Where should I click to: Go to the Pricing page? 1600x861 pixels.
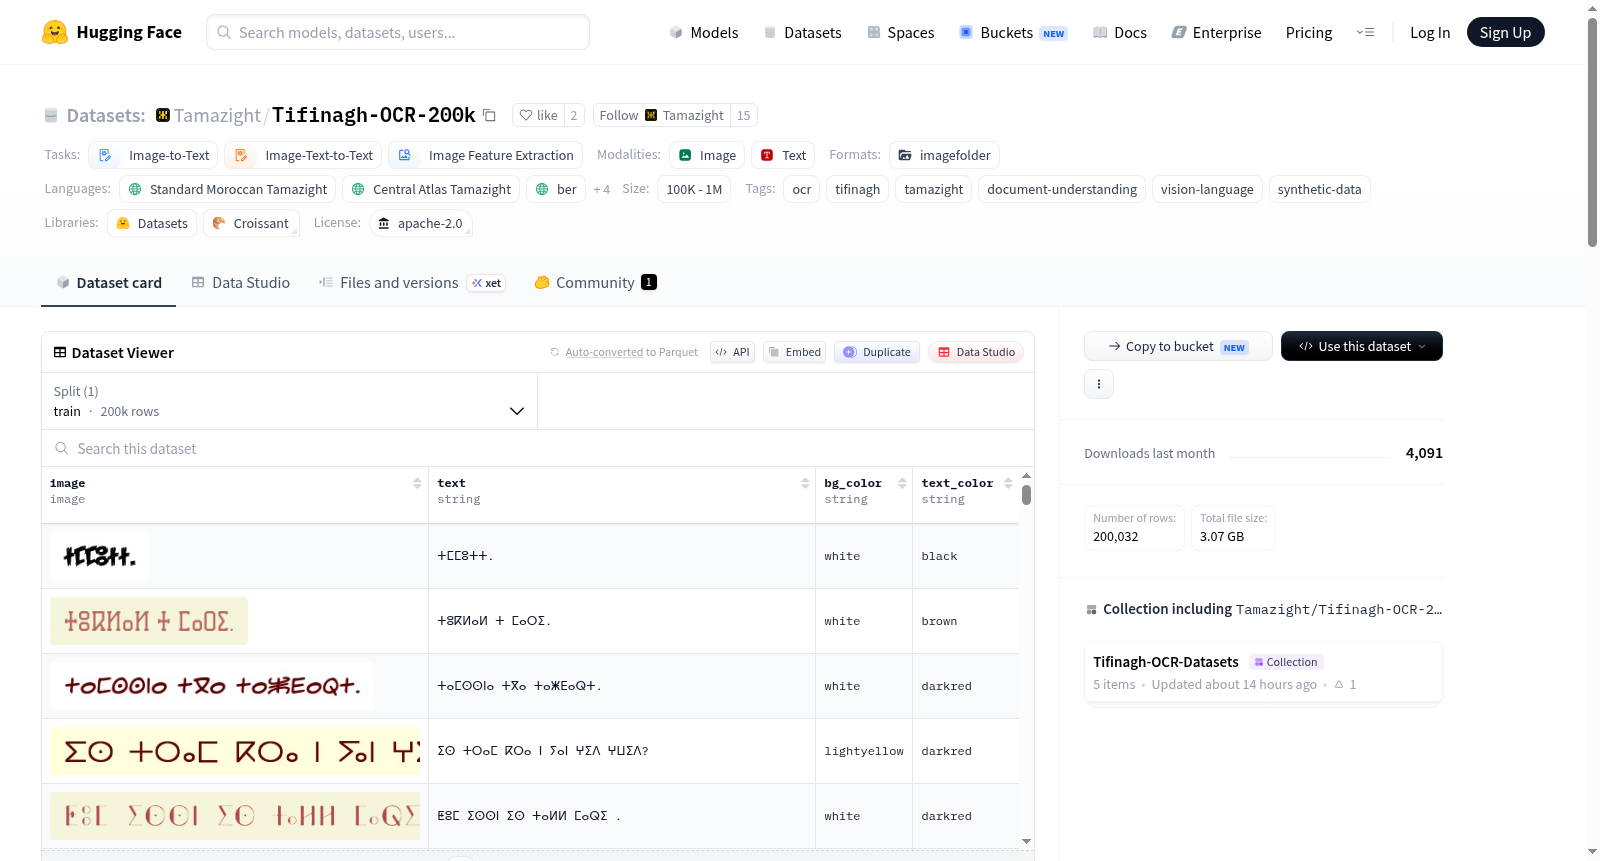coord(1309,32)
